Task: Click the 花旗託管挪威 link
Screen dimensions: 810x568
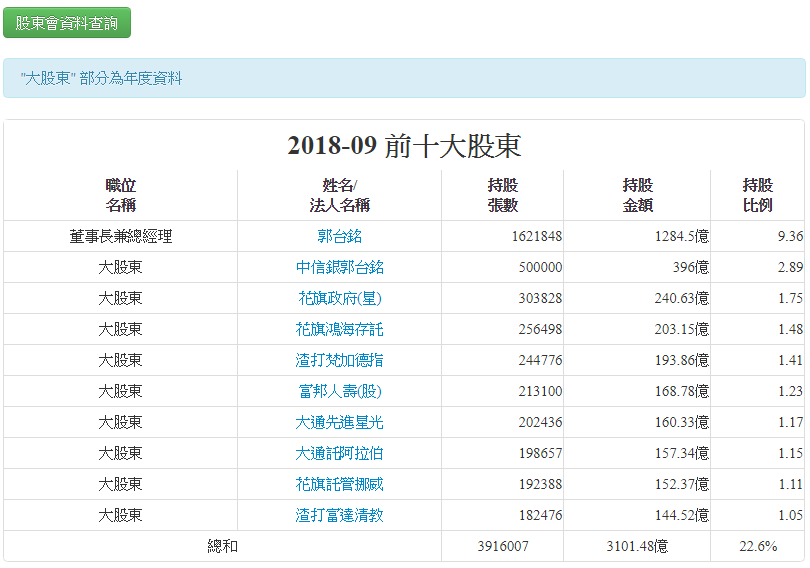Action: tap(340, 484)
